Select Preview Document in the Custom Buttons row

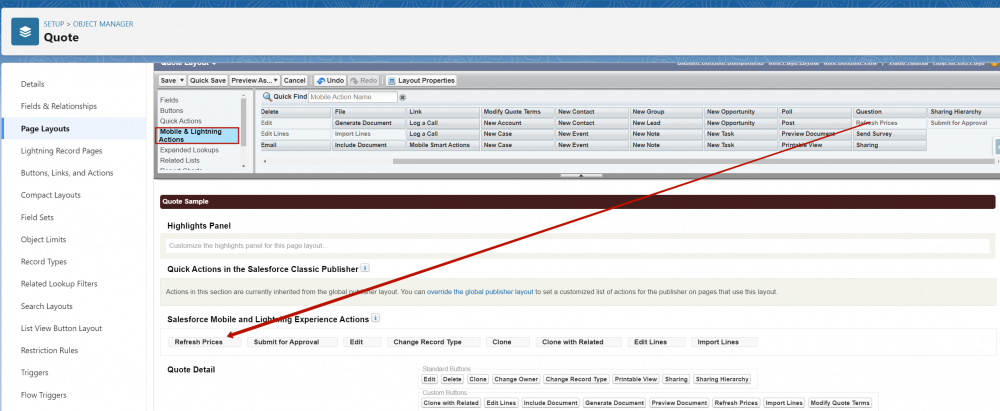(x=679, y=403)
